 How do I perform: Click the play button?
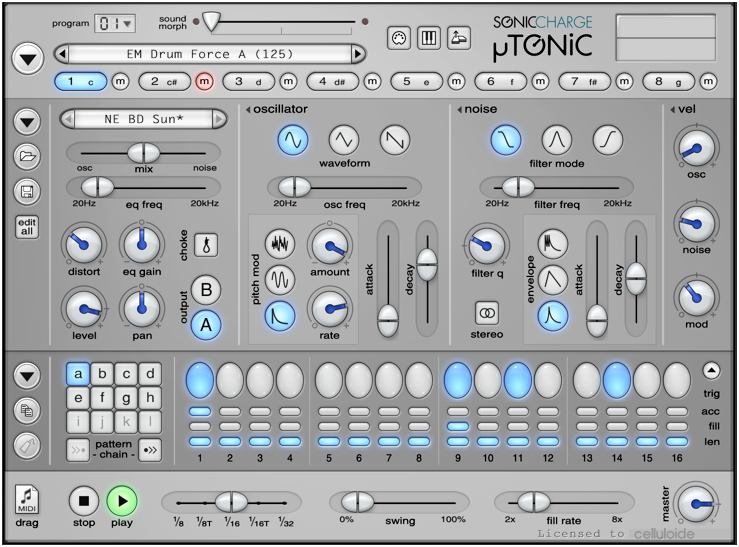click(122, 501)
